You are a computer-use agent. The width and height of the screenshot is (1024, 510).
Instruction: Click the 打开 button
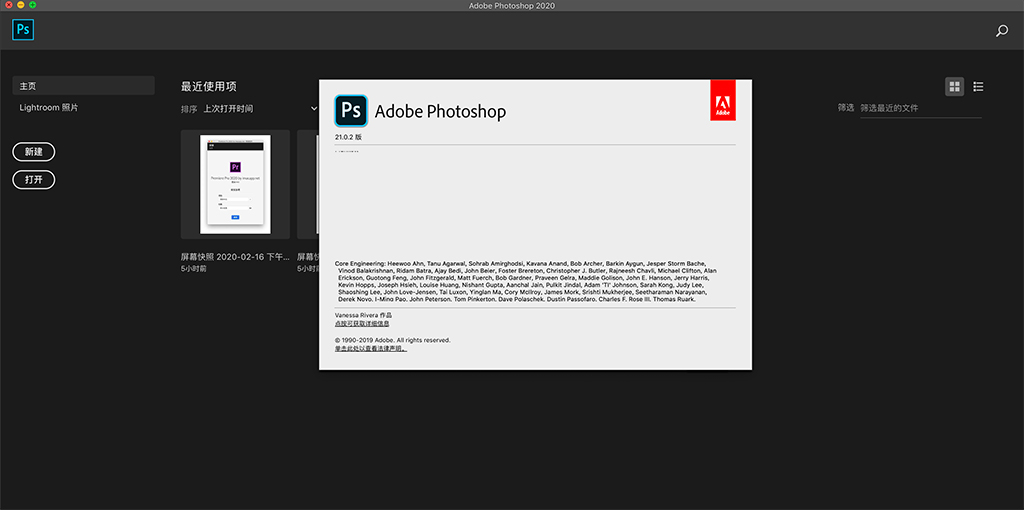tap(34, 180)
